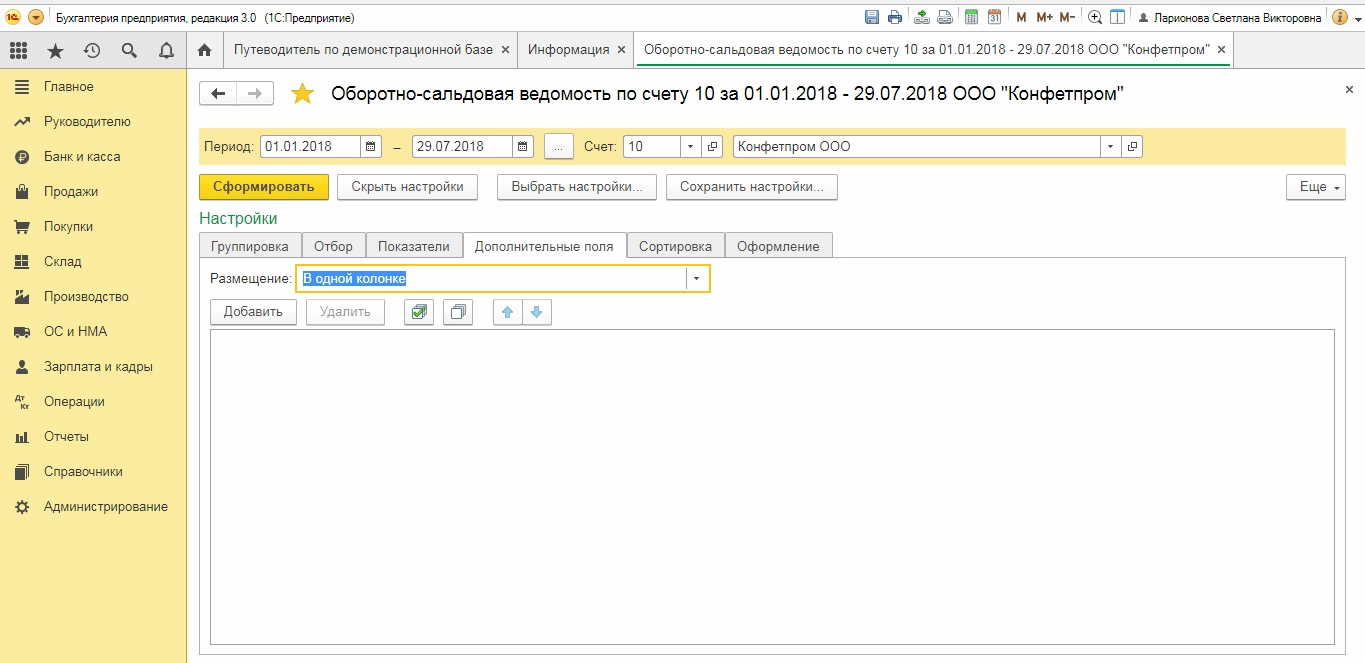Click the go to link icon
This screenshot has width=1365, height=663.
tap(944, 17)
